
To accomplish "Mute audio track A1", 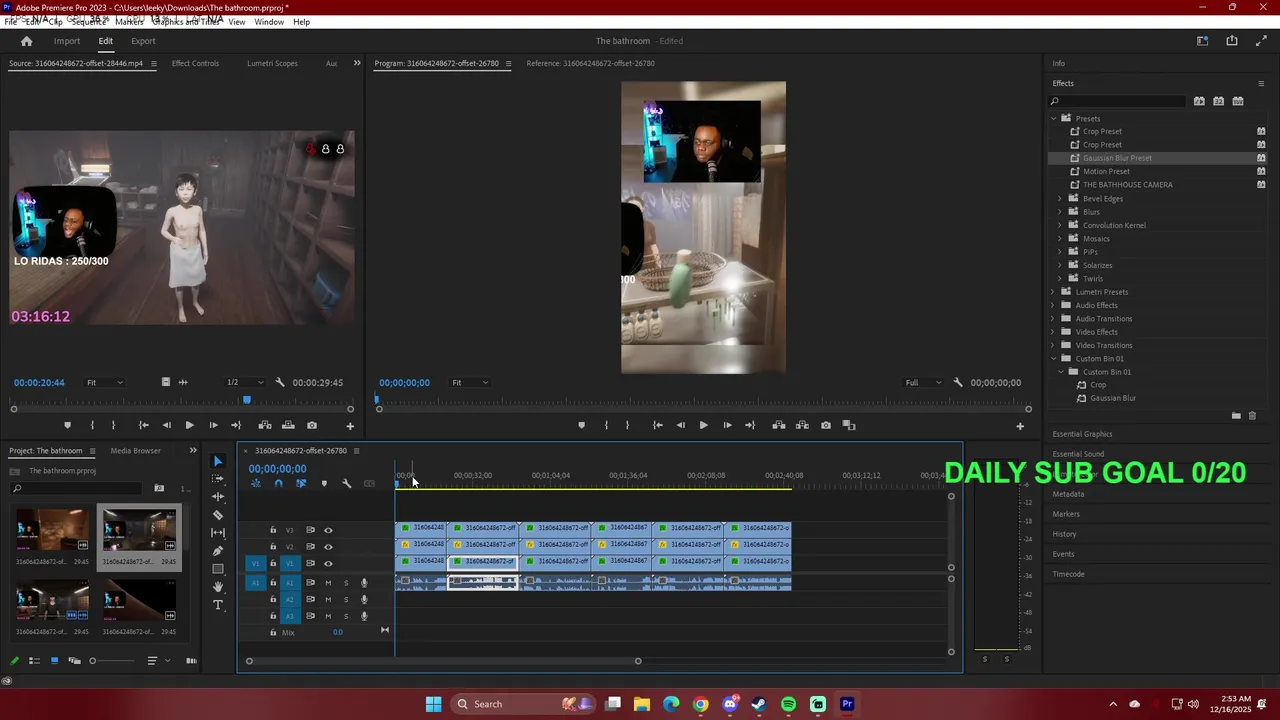I will click(328, 583).
